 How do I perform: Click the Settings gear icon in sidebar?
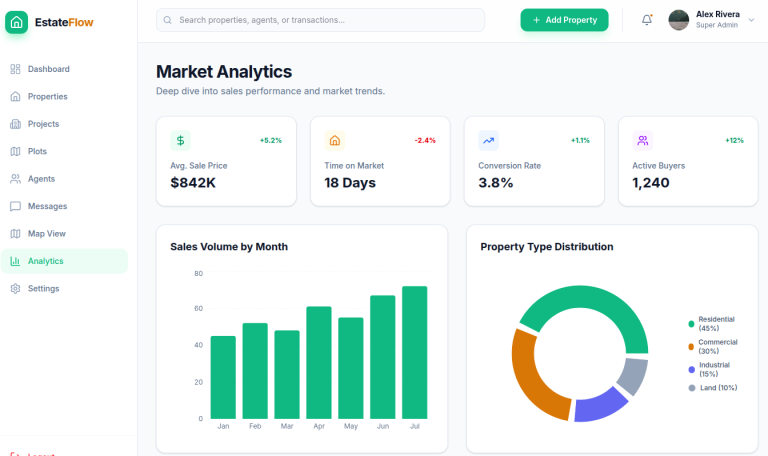pos(15,289)
